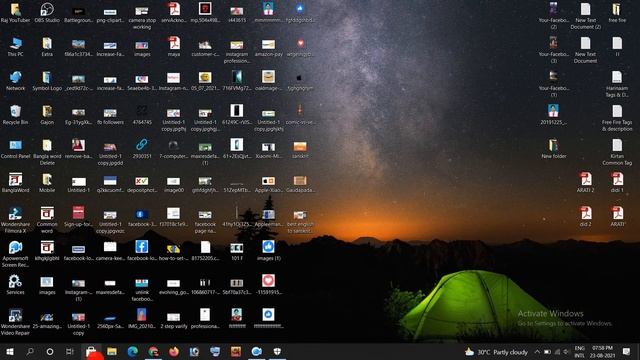Open the ENG INTL language switcher
640x360 pixels.
(580, 352)
